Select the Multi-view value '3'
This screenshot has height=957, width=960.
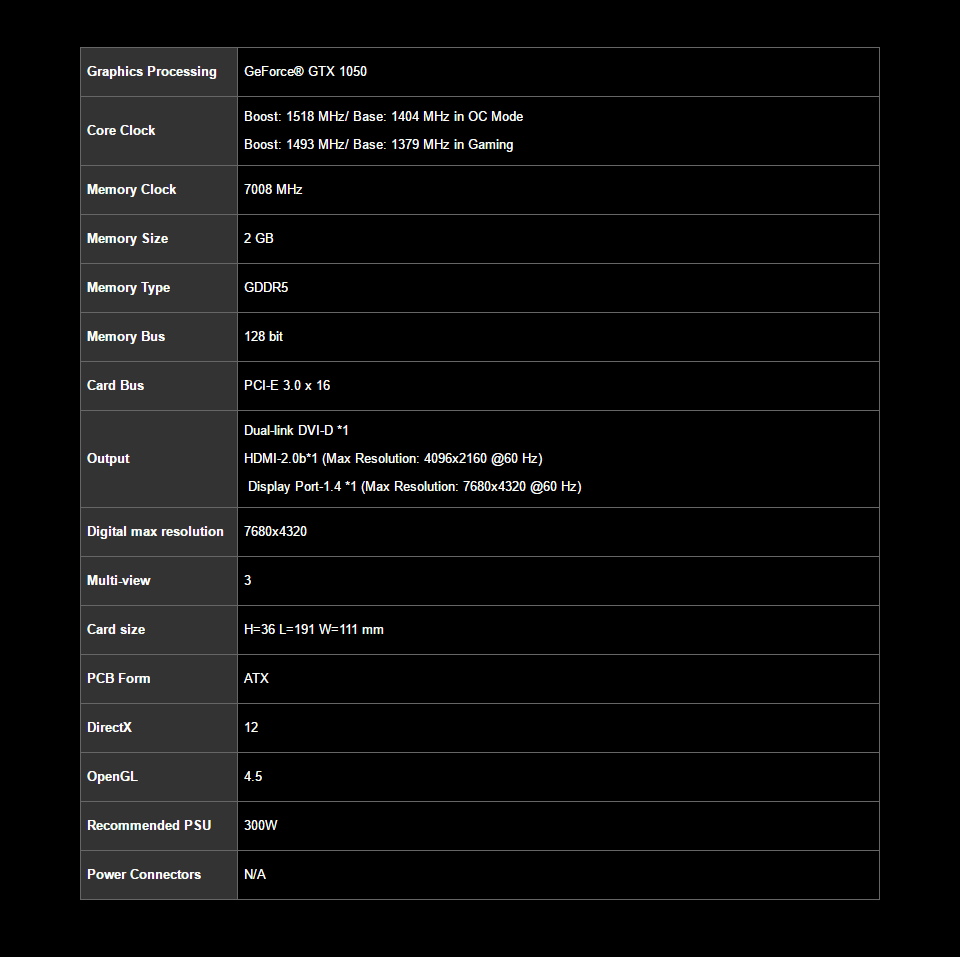[x=247, y=581]
